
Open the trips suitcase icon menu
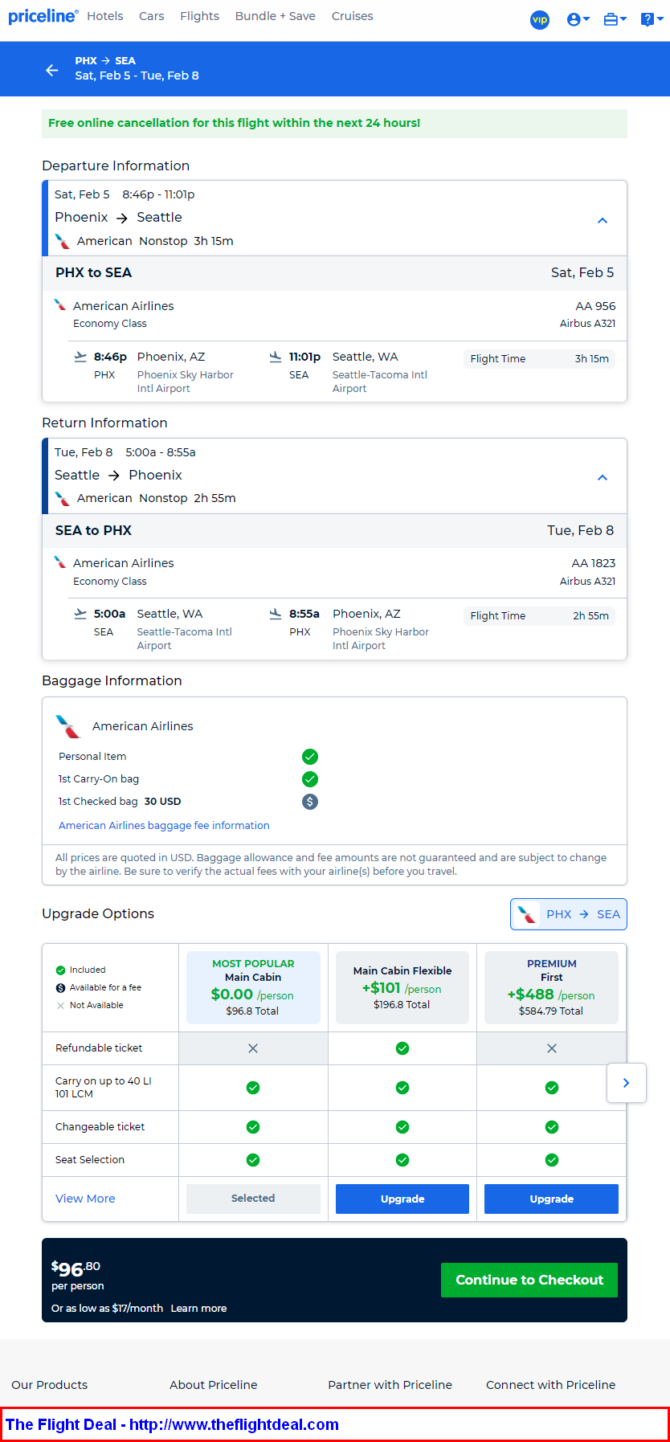tap(615, 19)
